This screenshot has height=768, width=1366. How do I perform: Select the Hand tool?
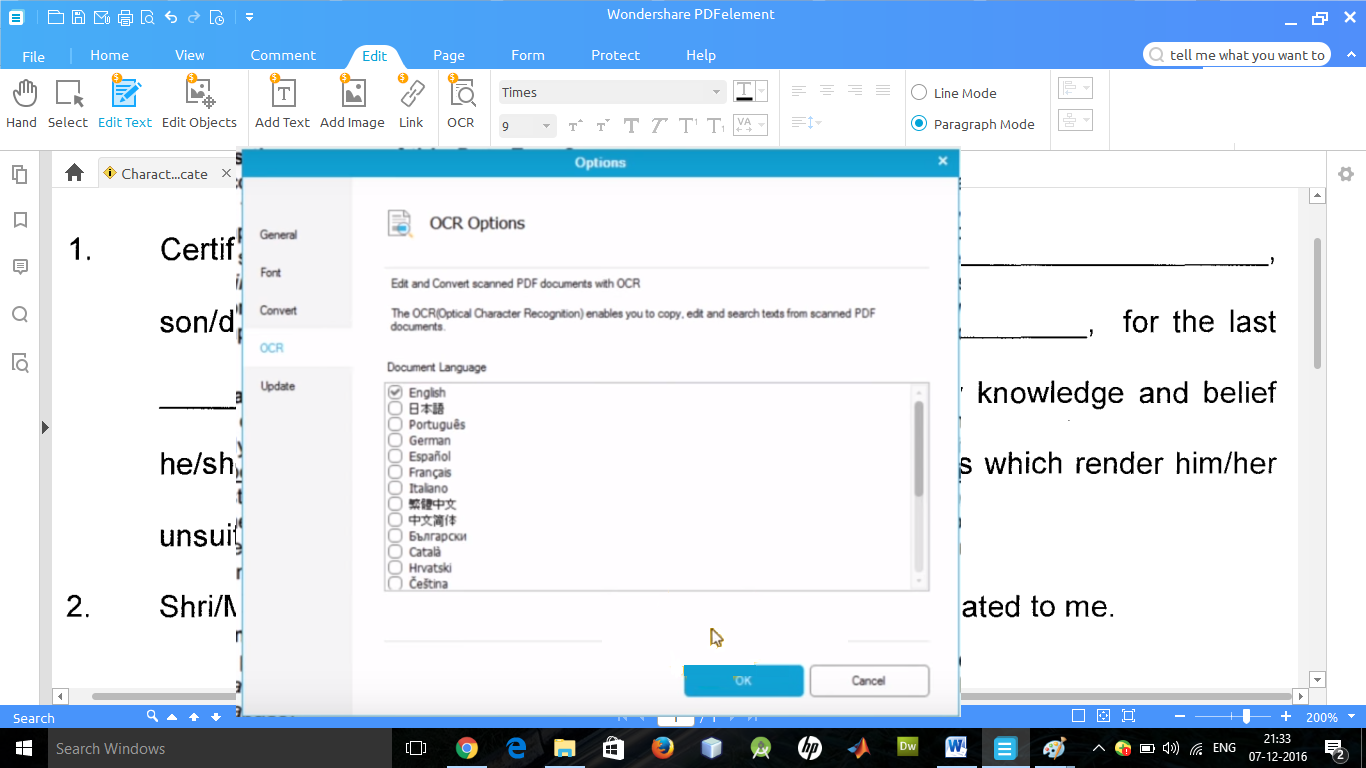click(22, 104)
